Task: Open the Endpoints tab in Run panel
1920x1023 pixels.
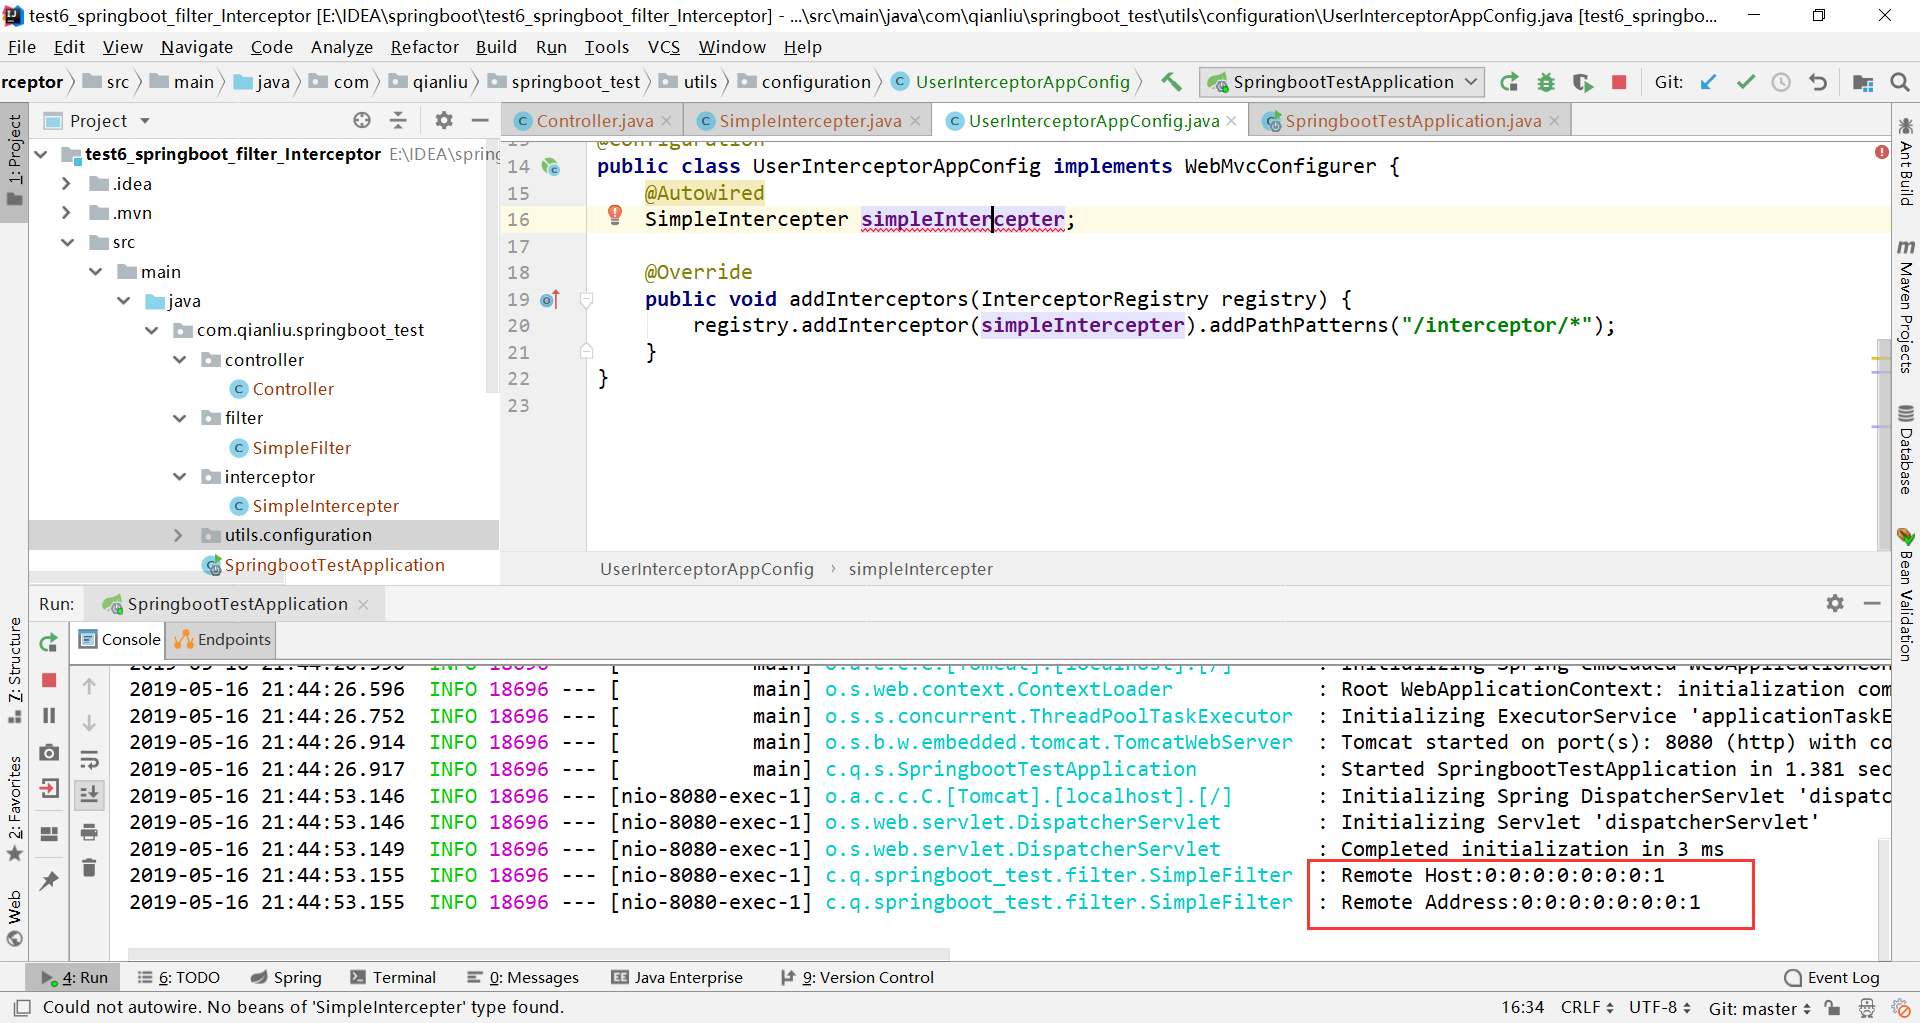Action: (222, 640)
